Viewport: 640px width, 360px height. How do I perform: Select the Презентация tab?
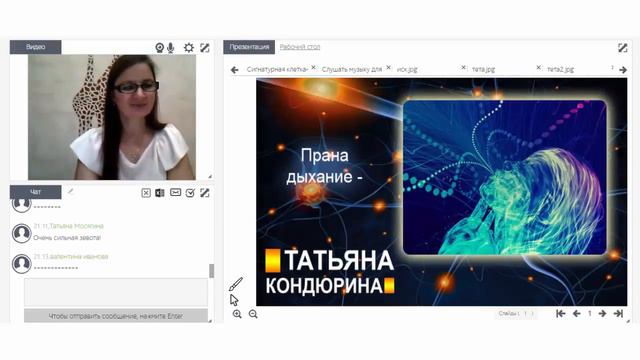pos(249,47)
